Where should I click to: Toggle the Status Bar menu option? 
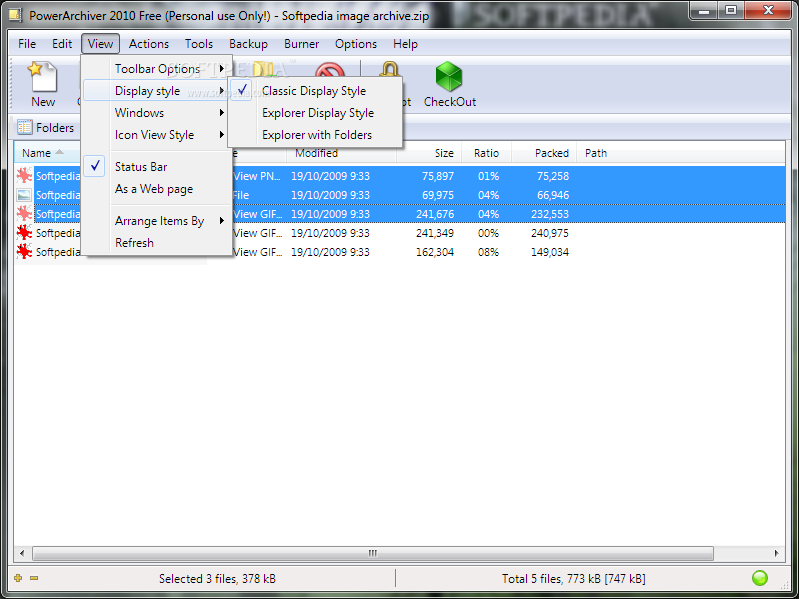(x=156, y=167)
